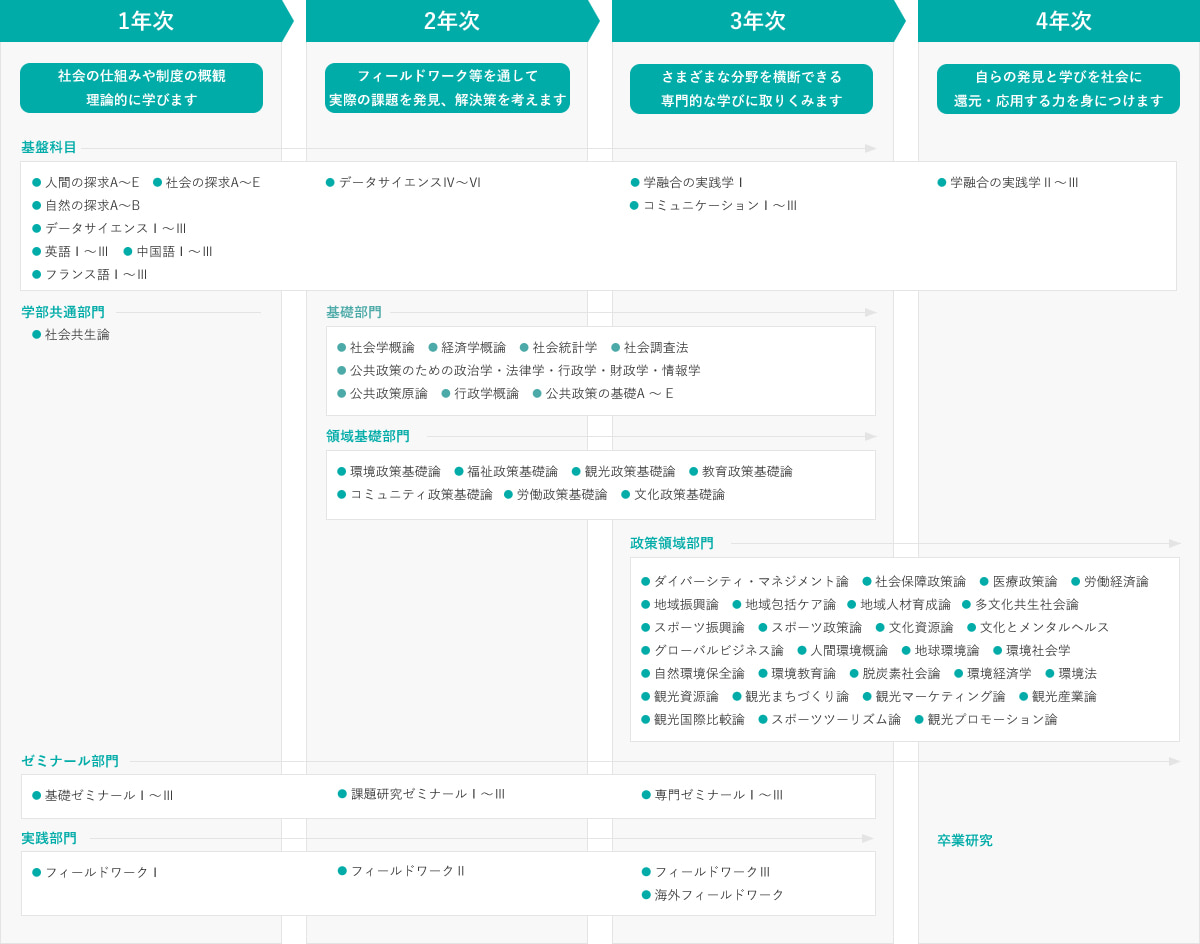Click the 4年次 header tab
The image size is (1200, 944).
point(1064,21)
